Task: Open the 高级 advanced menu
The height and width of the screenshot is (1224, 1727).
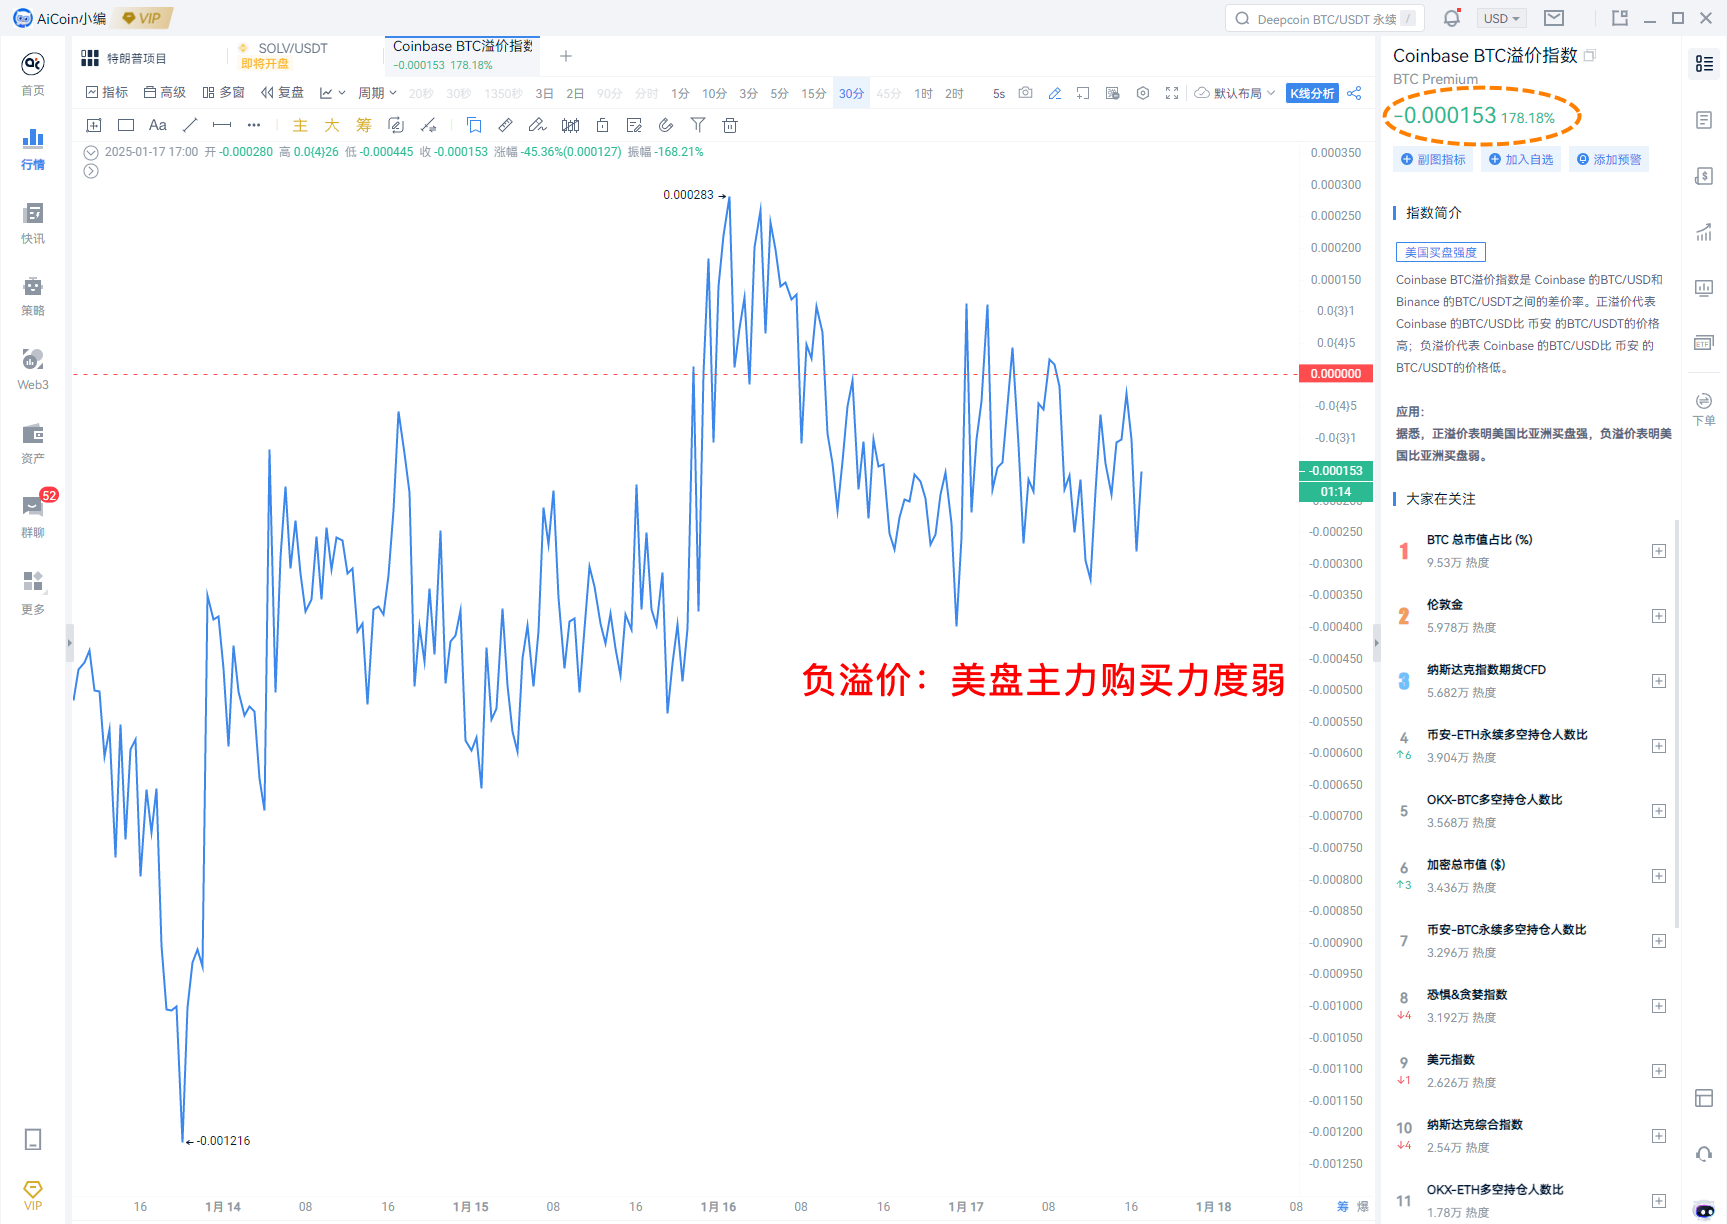Action: click(x=165, y=93)
